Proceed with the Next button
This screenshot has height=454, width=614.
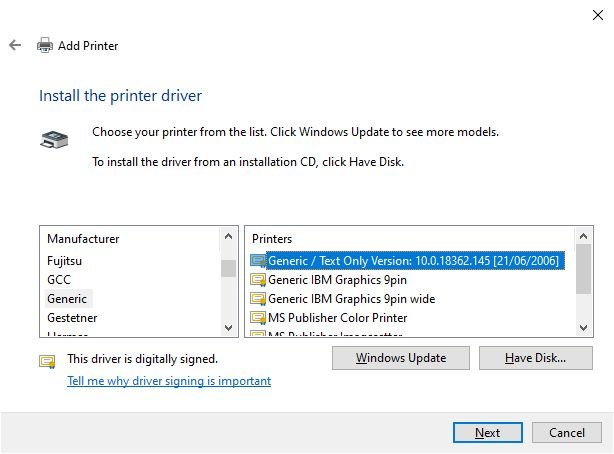[x=488, y=432]
